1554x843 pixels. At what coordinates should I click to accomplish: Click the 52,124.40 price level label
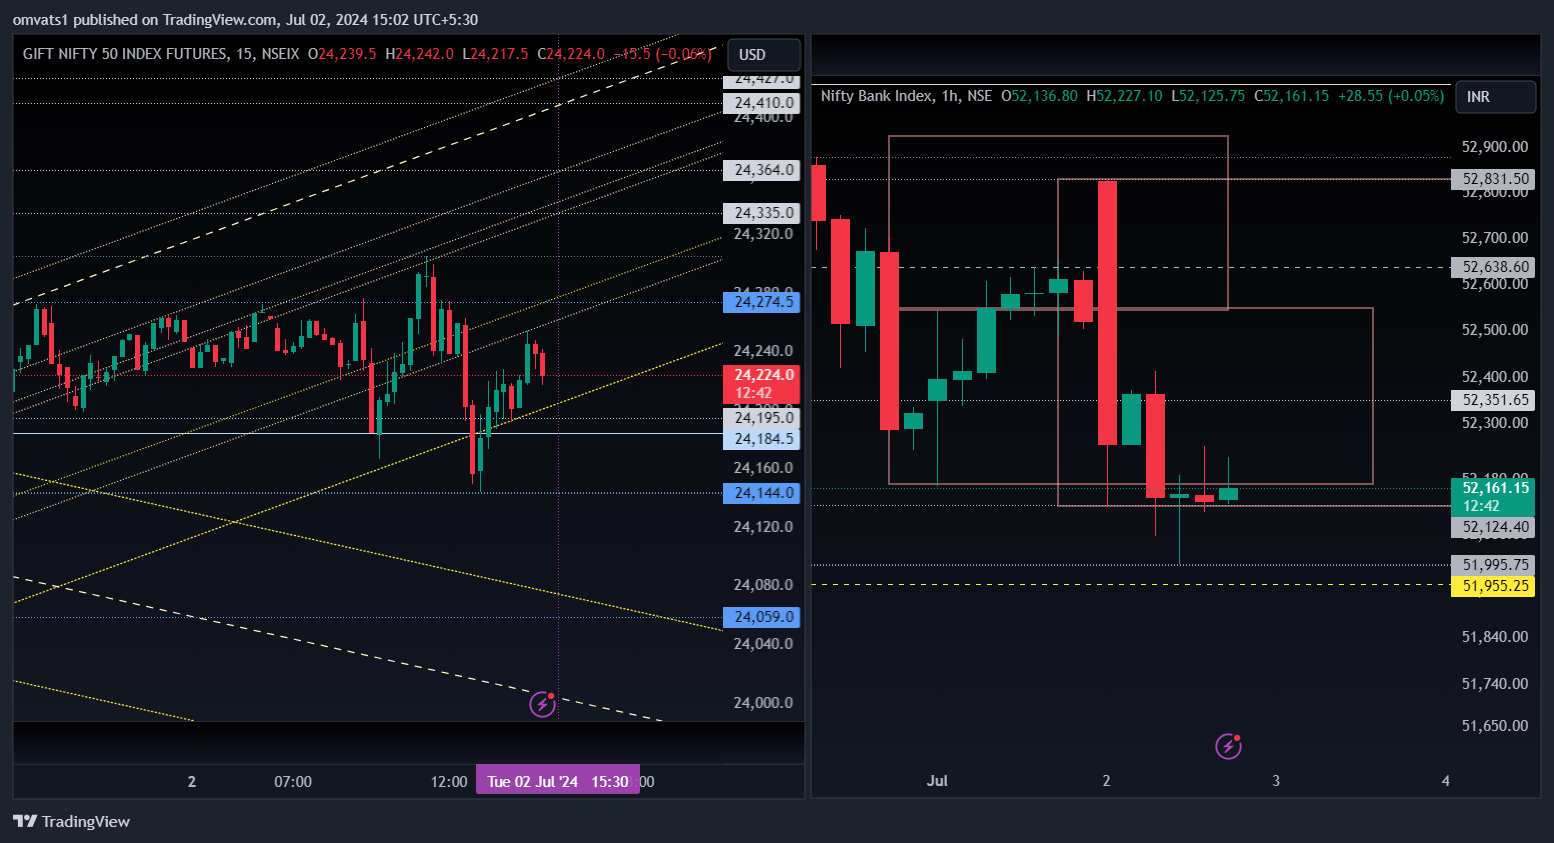coord(1493,527)
